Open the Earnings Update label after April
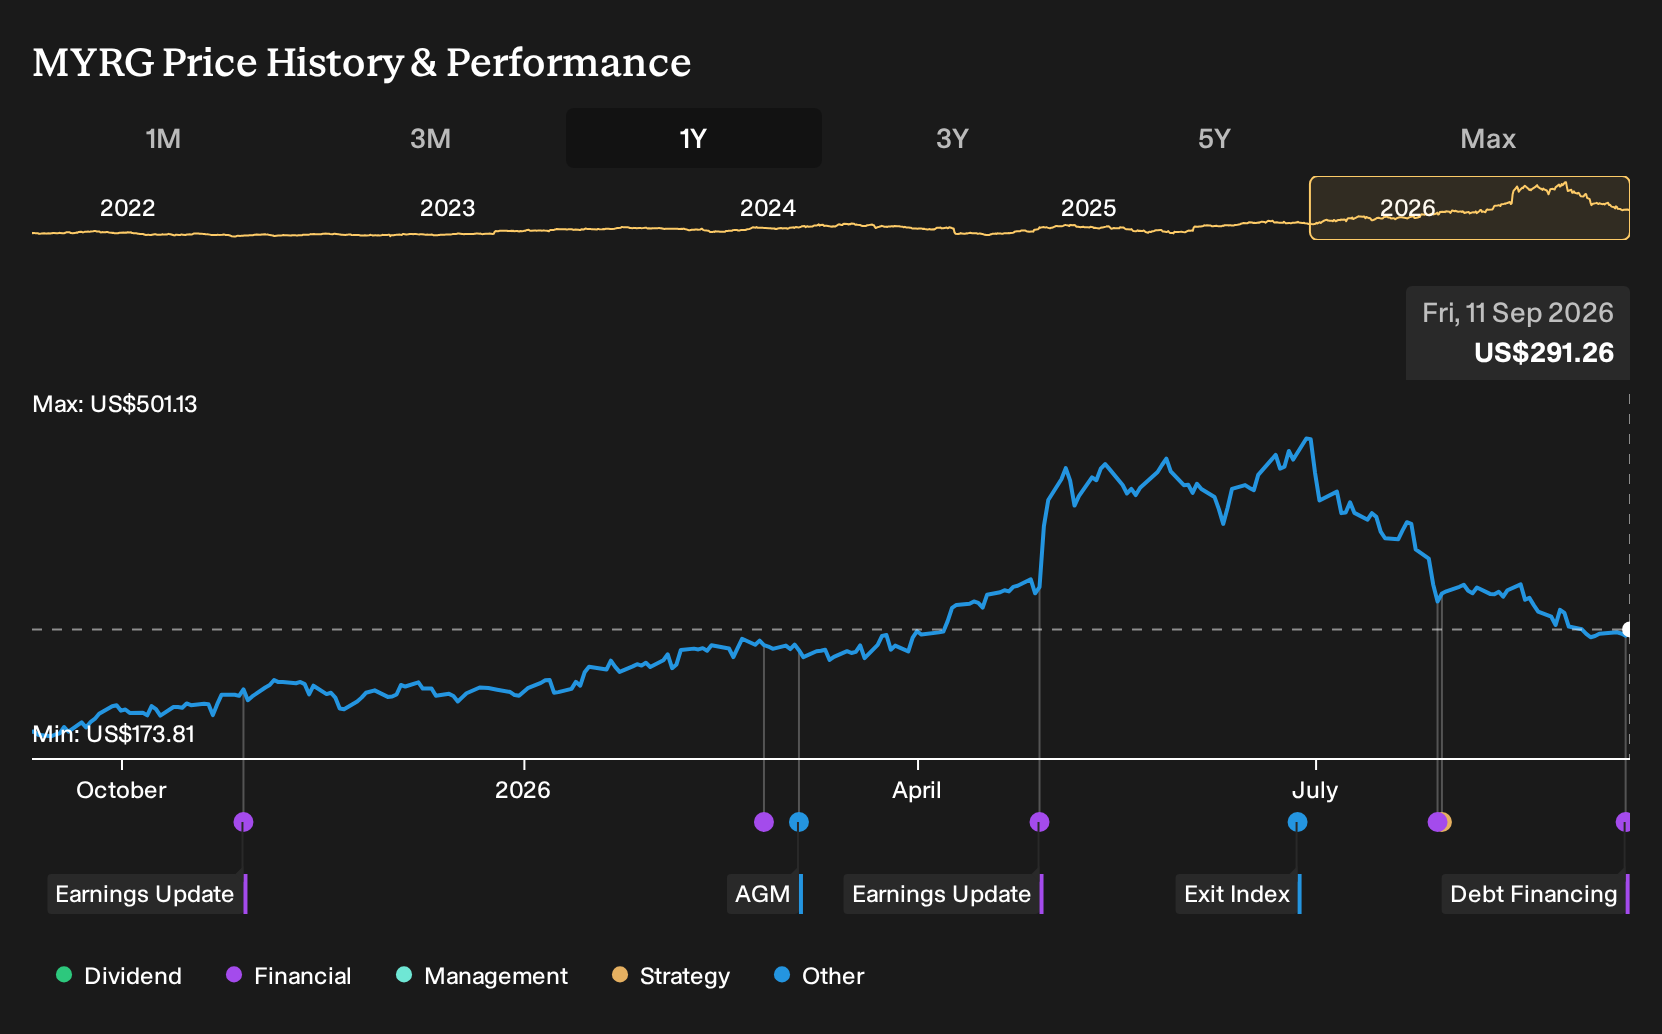 944,894
